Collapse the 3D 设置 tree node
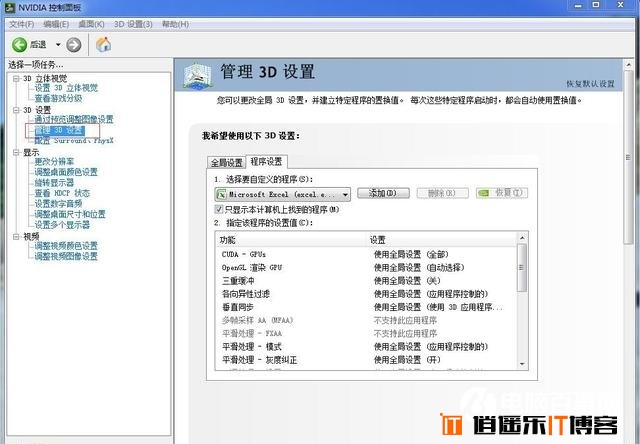The width and height of the screenshot is (640, 444). coord(15,110)
